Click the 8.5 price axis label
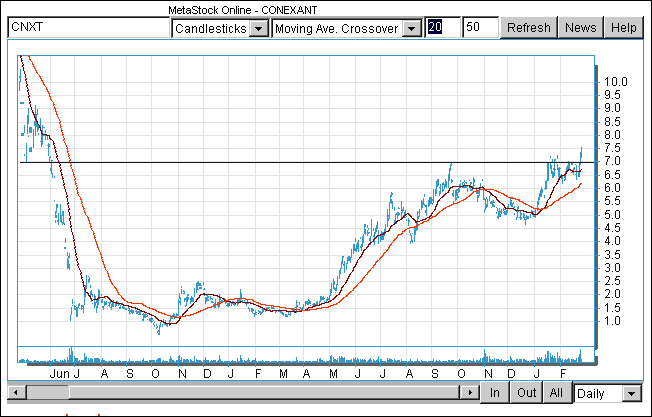Viewport: 652px width, 417px height. coord(612,121)
